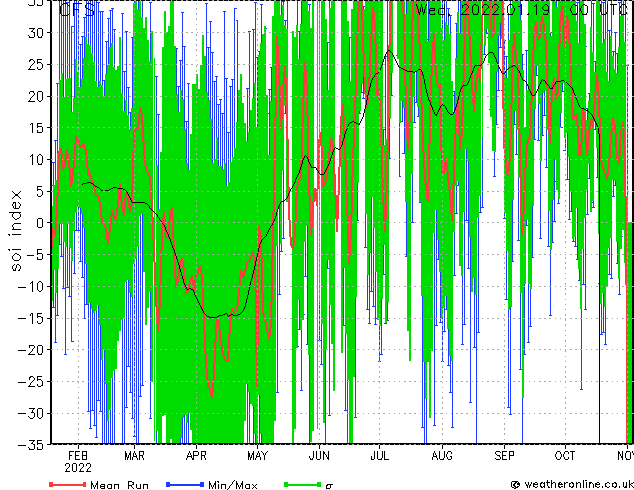The width and height of the screenshot is (634, 490).
Task: Click the blue Min/Max legend line
Action: [185, 484]
